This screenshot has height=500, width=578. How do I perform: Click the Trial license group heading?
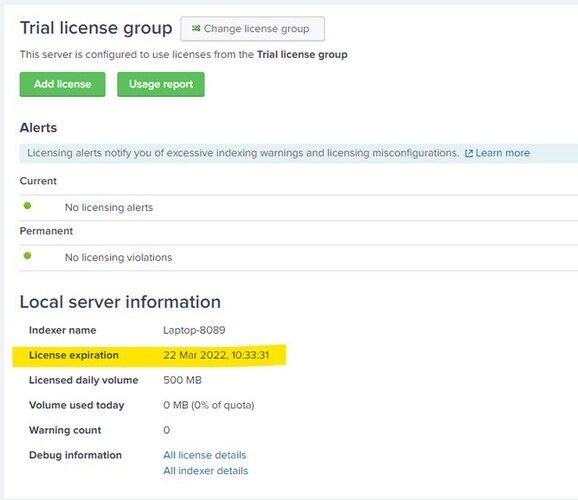tap(96, 28)
